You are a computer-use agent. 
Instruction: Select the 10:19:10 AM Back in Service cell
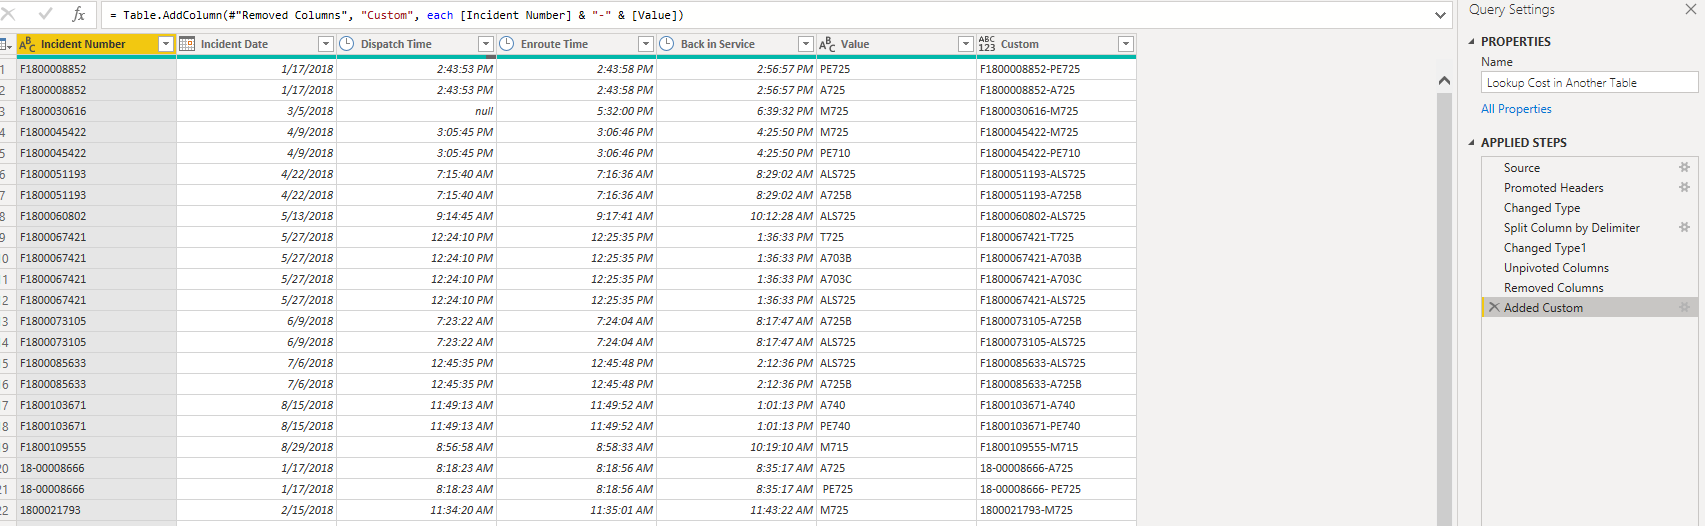pos(736,447)
